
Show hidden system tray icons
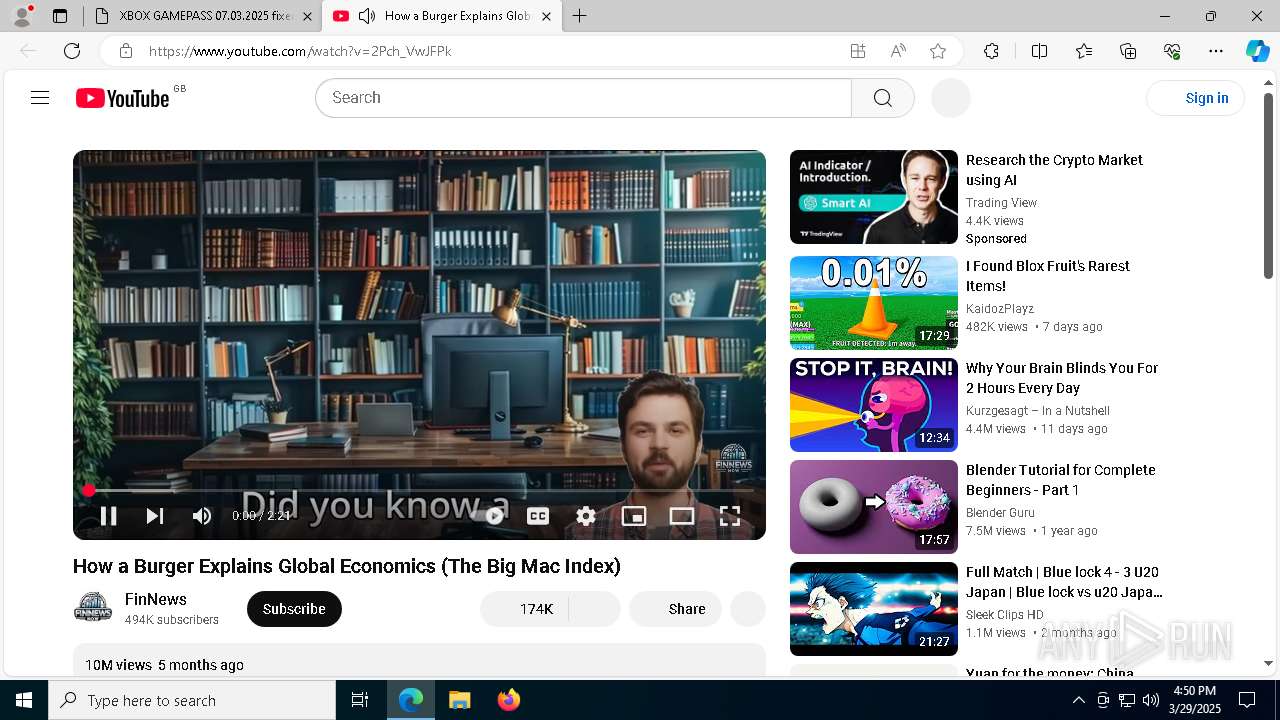(1078, 700)
